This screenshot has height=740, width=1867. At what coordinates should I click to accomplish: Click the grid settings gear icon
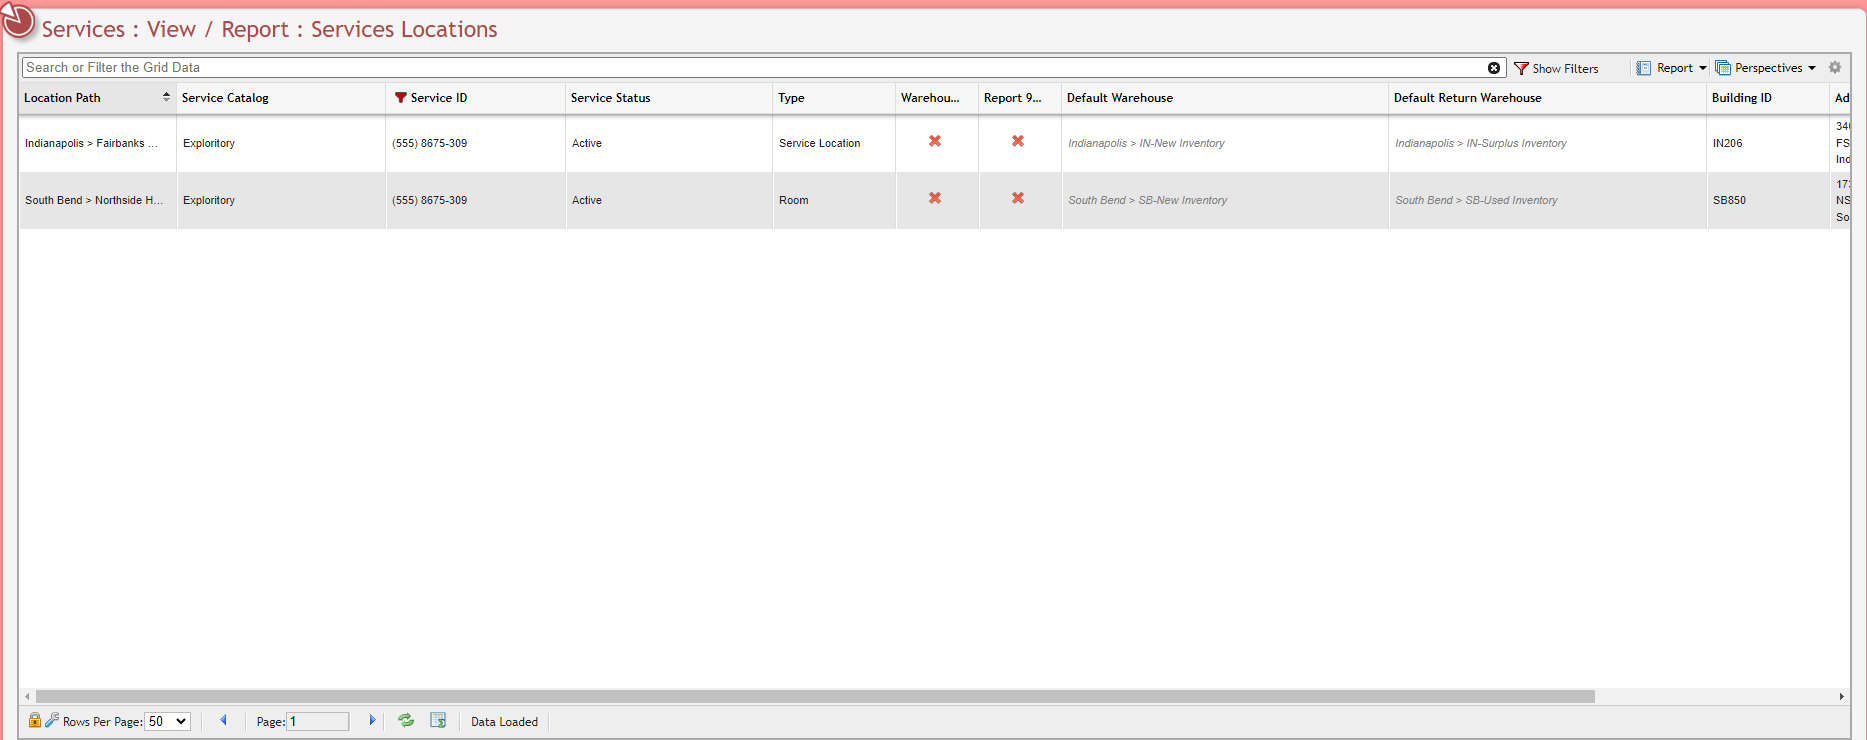click(1835, 68)
